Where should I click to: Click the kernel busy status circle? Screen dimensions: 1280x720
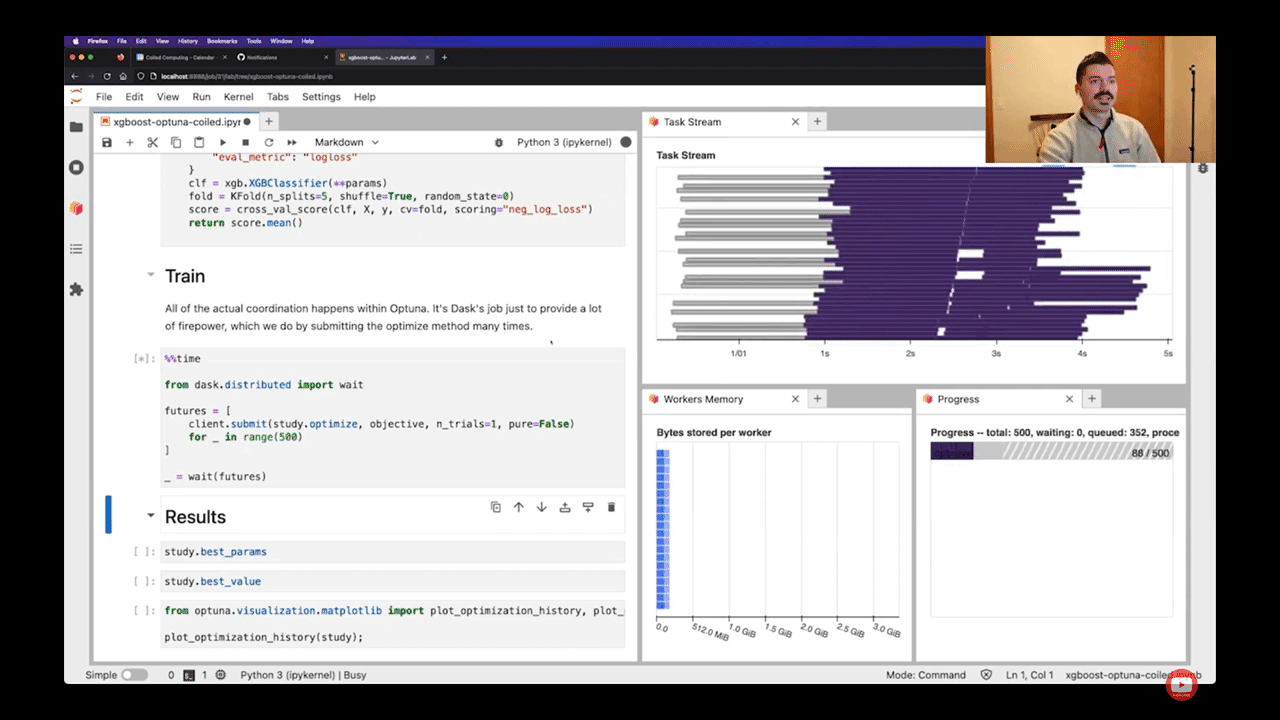pyautogui.click(x=626, y=142)
